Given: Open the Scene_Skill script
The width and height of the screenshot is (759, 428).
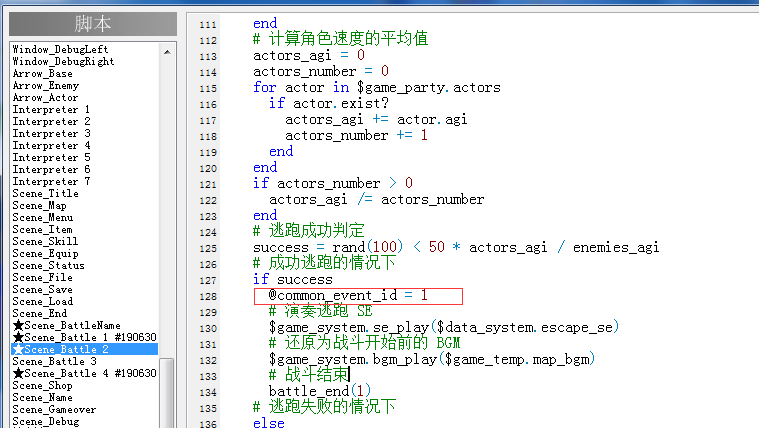Looking at the screenshot, I should [x=45, y=242].
